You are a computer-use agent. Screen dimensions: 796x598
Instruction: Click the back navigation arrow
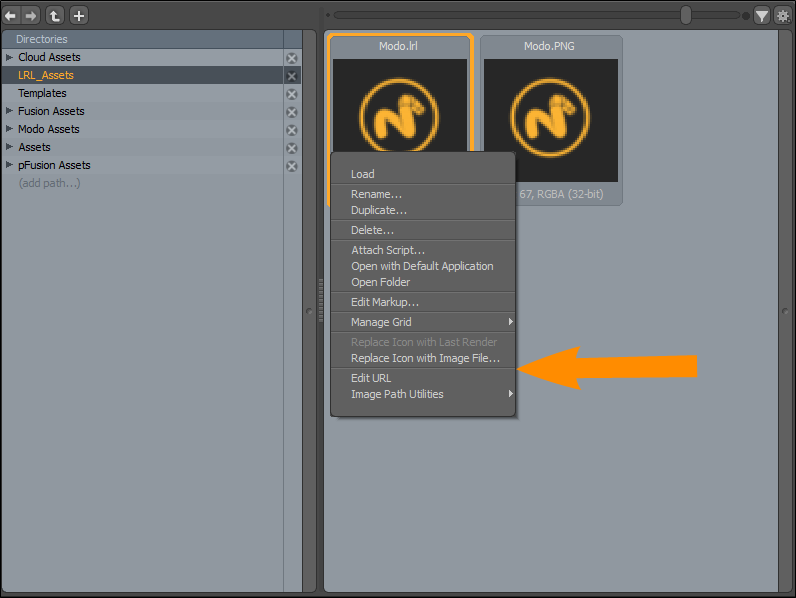pos(12,15)
